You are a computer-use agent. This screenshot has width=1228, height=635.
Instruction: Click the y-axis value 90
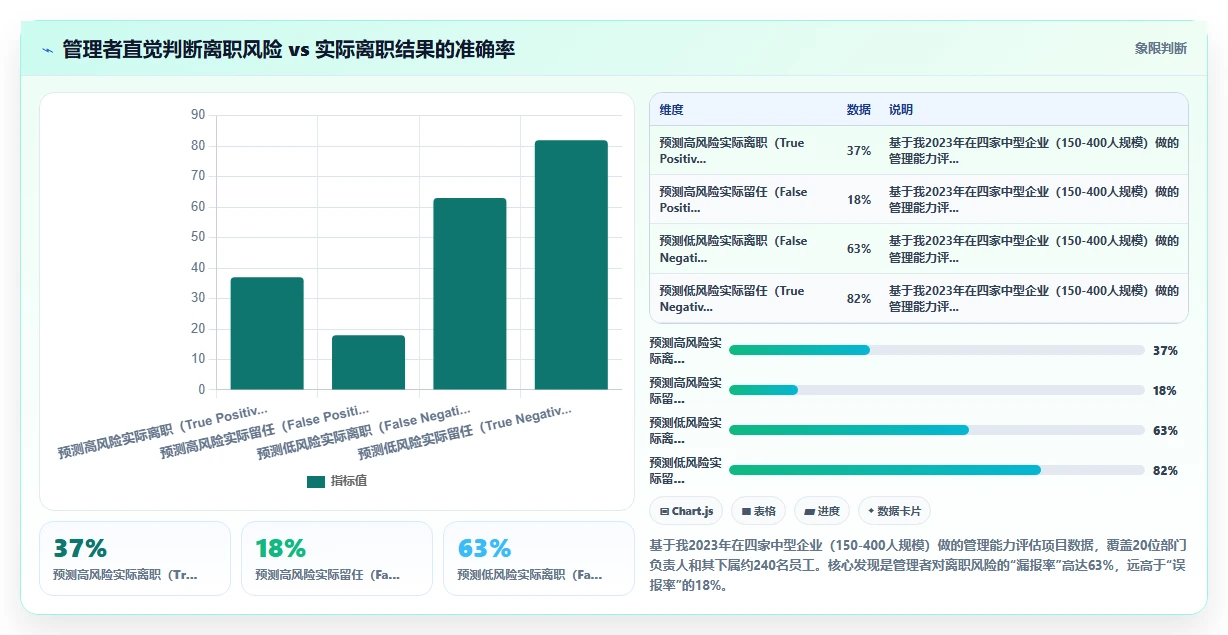click(197, 115)
